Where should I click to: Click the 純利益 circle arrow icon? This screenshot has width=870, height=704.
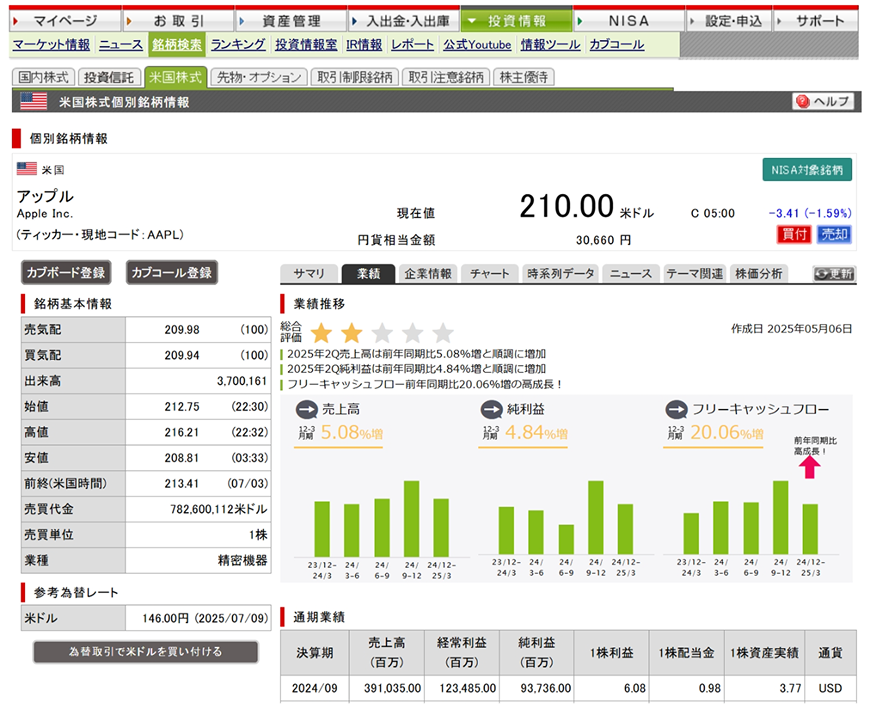(491, 409)
